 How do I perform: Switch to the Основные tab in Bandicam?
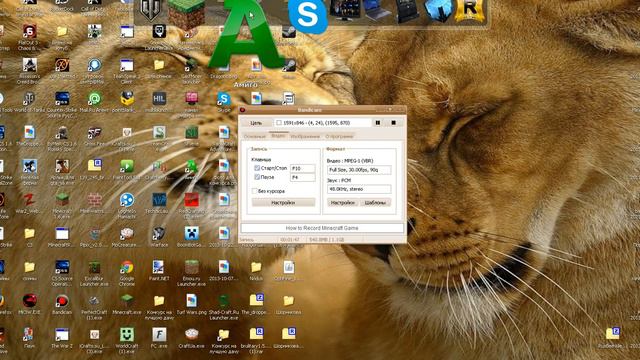point(255,136)
